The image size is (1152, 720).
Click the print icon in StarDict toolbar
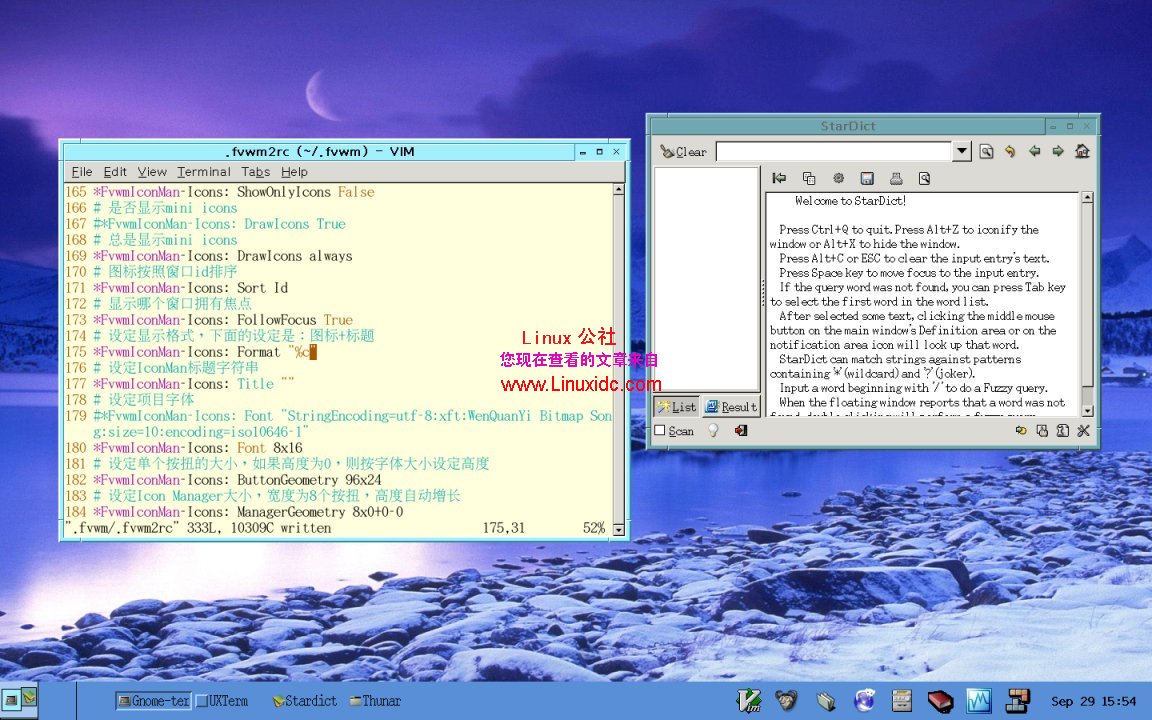click(896, 179)
